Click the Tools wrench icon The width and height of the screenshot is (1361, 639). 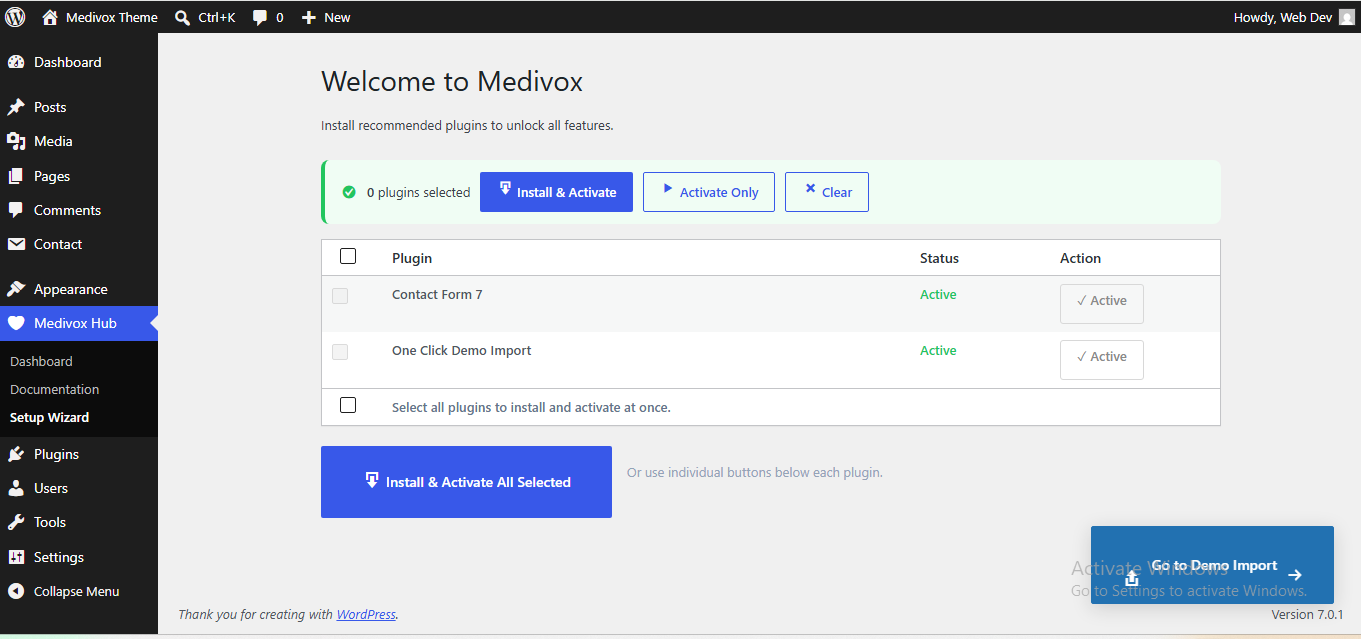[15, 522]
